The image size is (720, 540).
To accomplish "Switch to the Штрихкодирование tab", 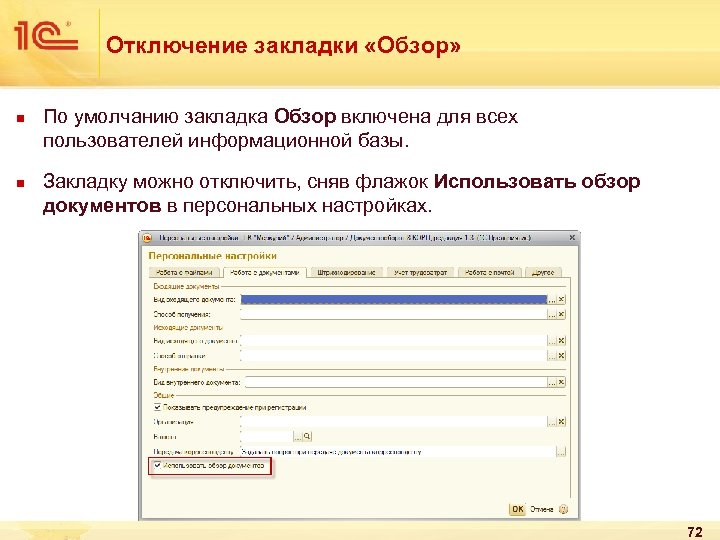I will [346, 272].
